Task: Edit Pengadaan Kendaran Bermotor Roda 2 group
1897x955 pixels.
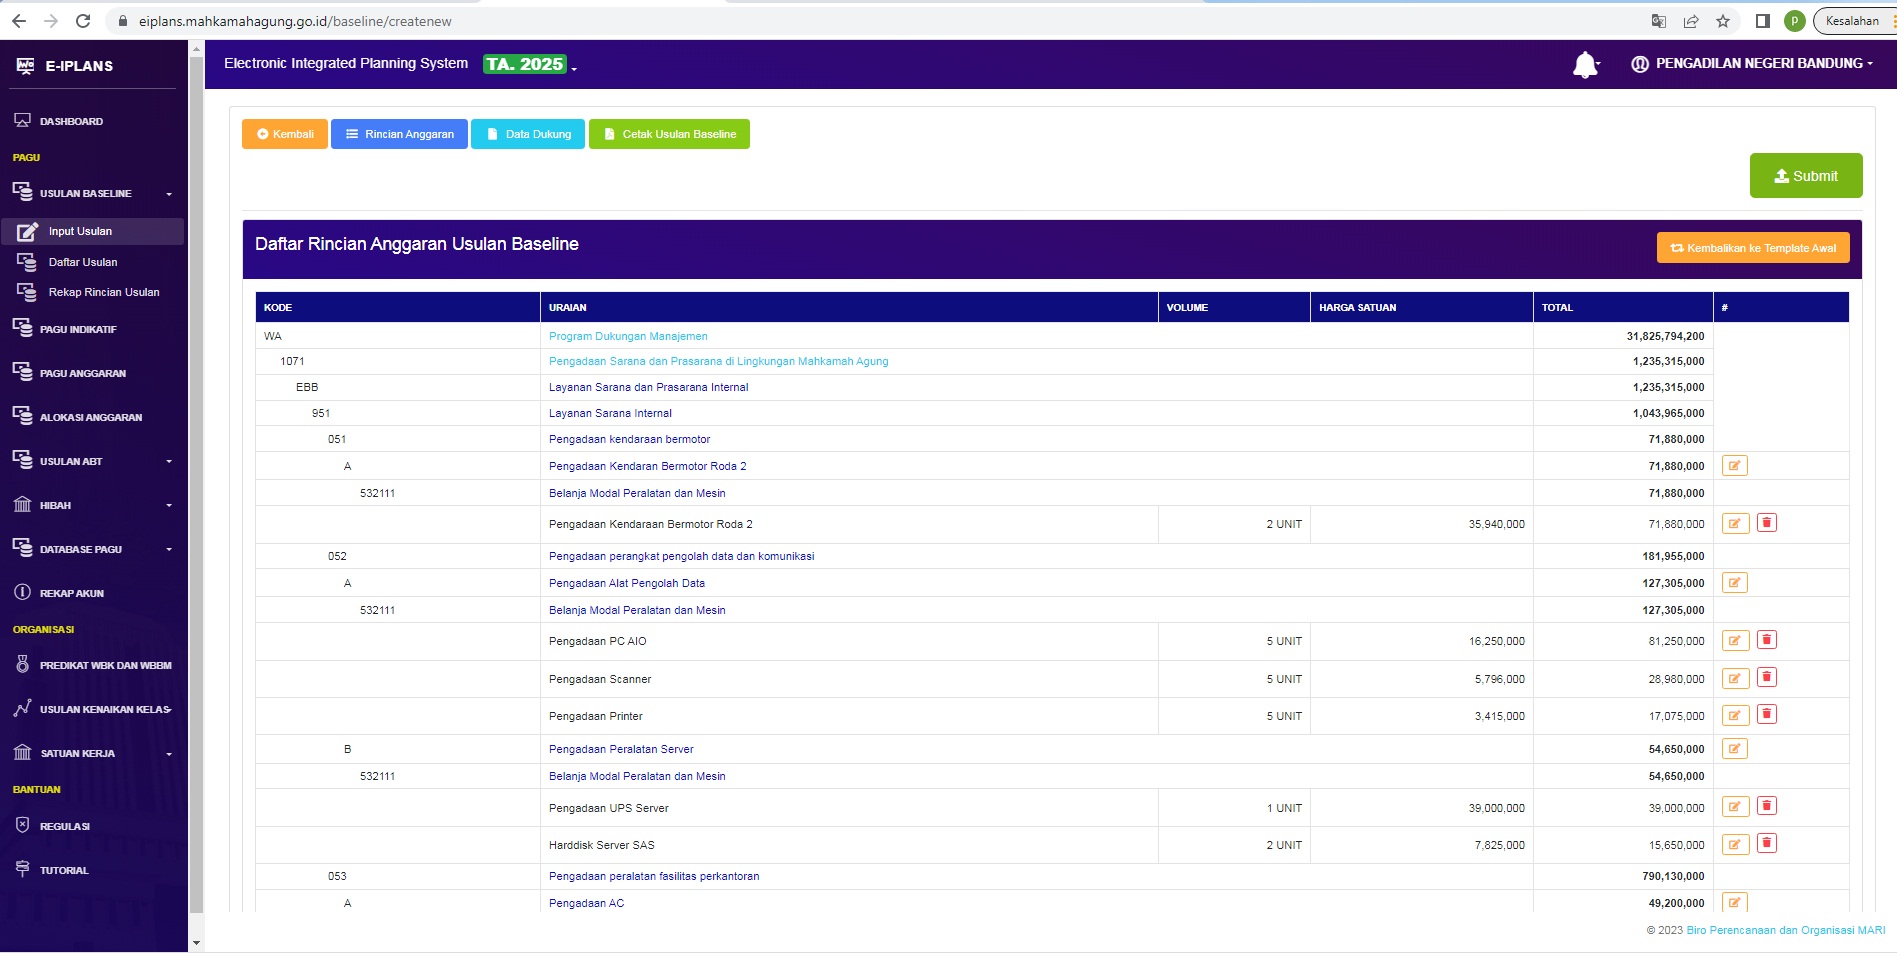Action: coord(1734,466)
